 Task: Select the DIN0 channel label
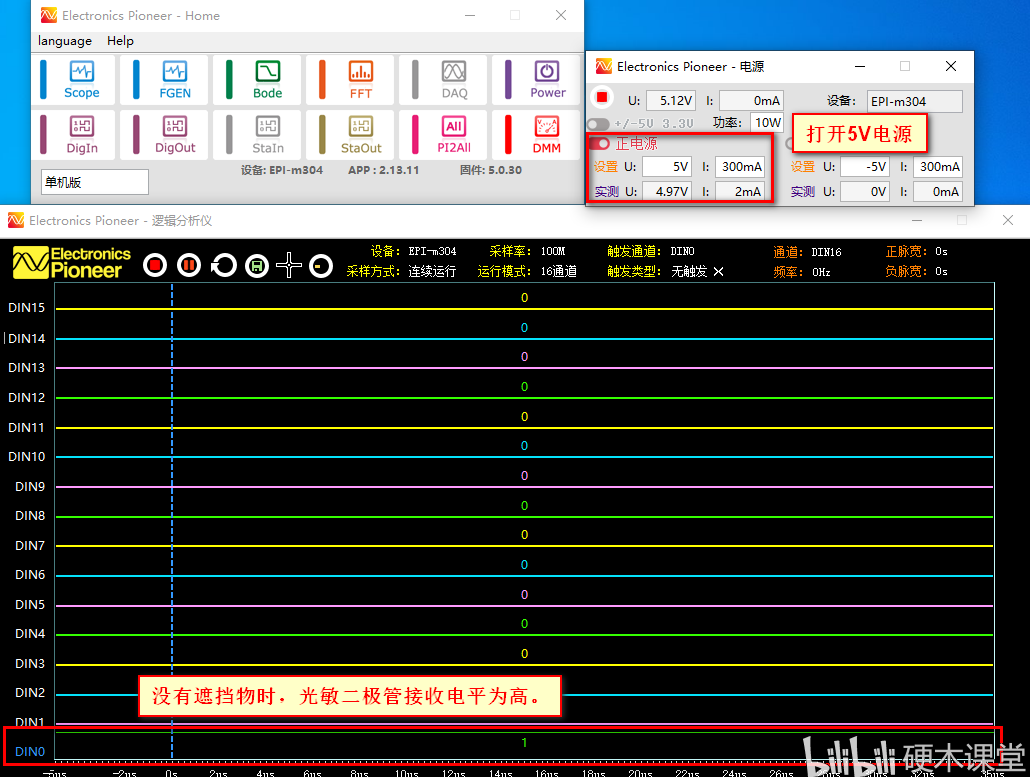(x=30, y=751)
